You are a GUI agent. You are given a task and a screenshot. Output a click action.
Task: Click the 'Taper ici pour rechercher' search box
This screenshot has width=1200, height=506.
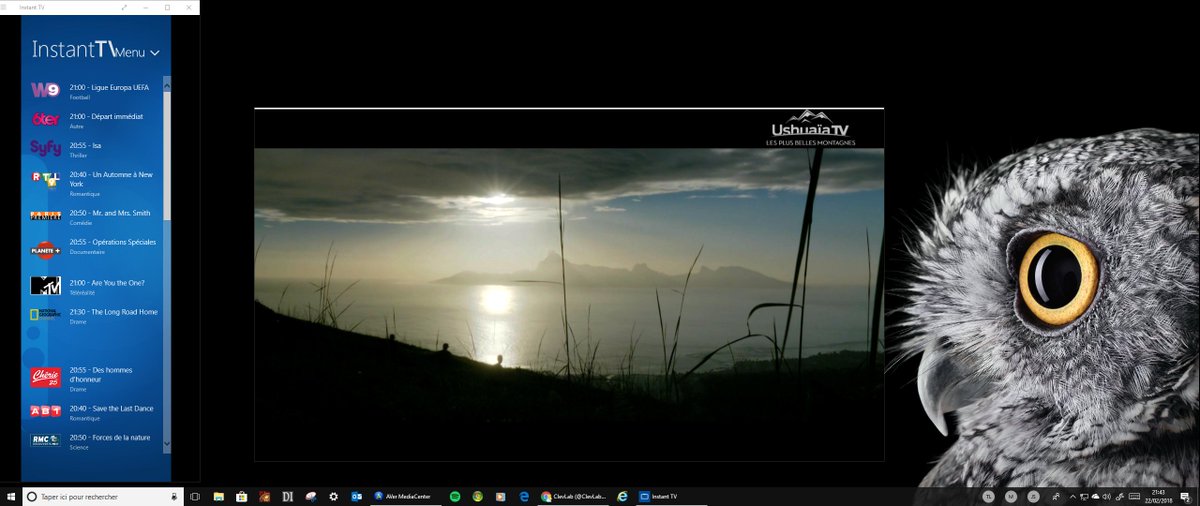(102, 496)
